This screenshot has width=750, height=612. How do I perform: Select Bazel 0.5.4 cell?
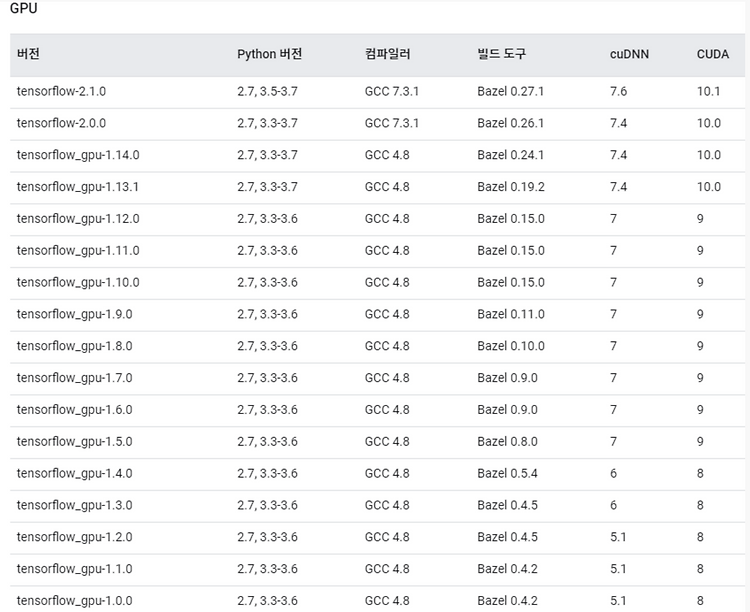507,473
